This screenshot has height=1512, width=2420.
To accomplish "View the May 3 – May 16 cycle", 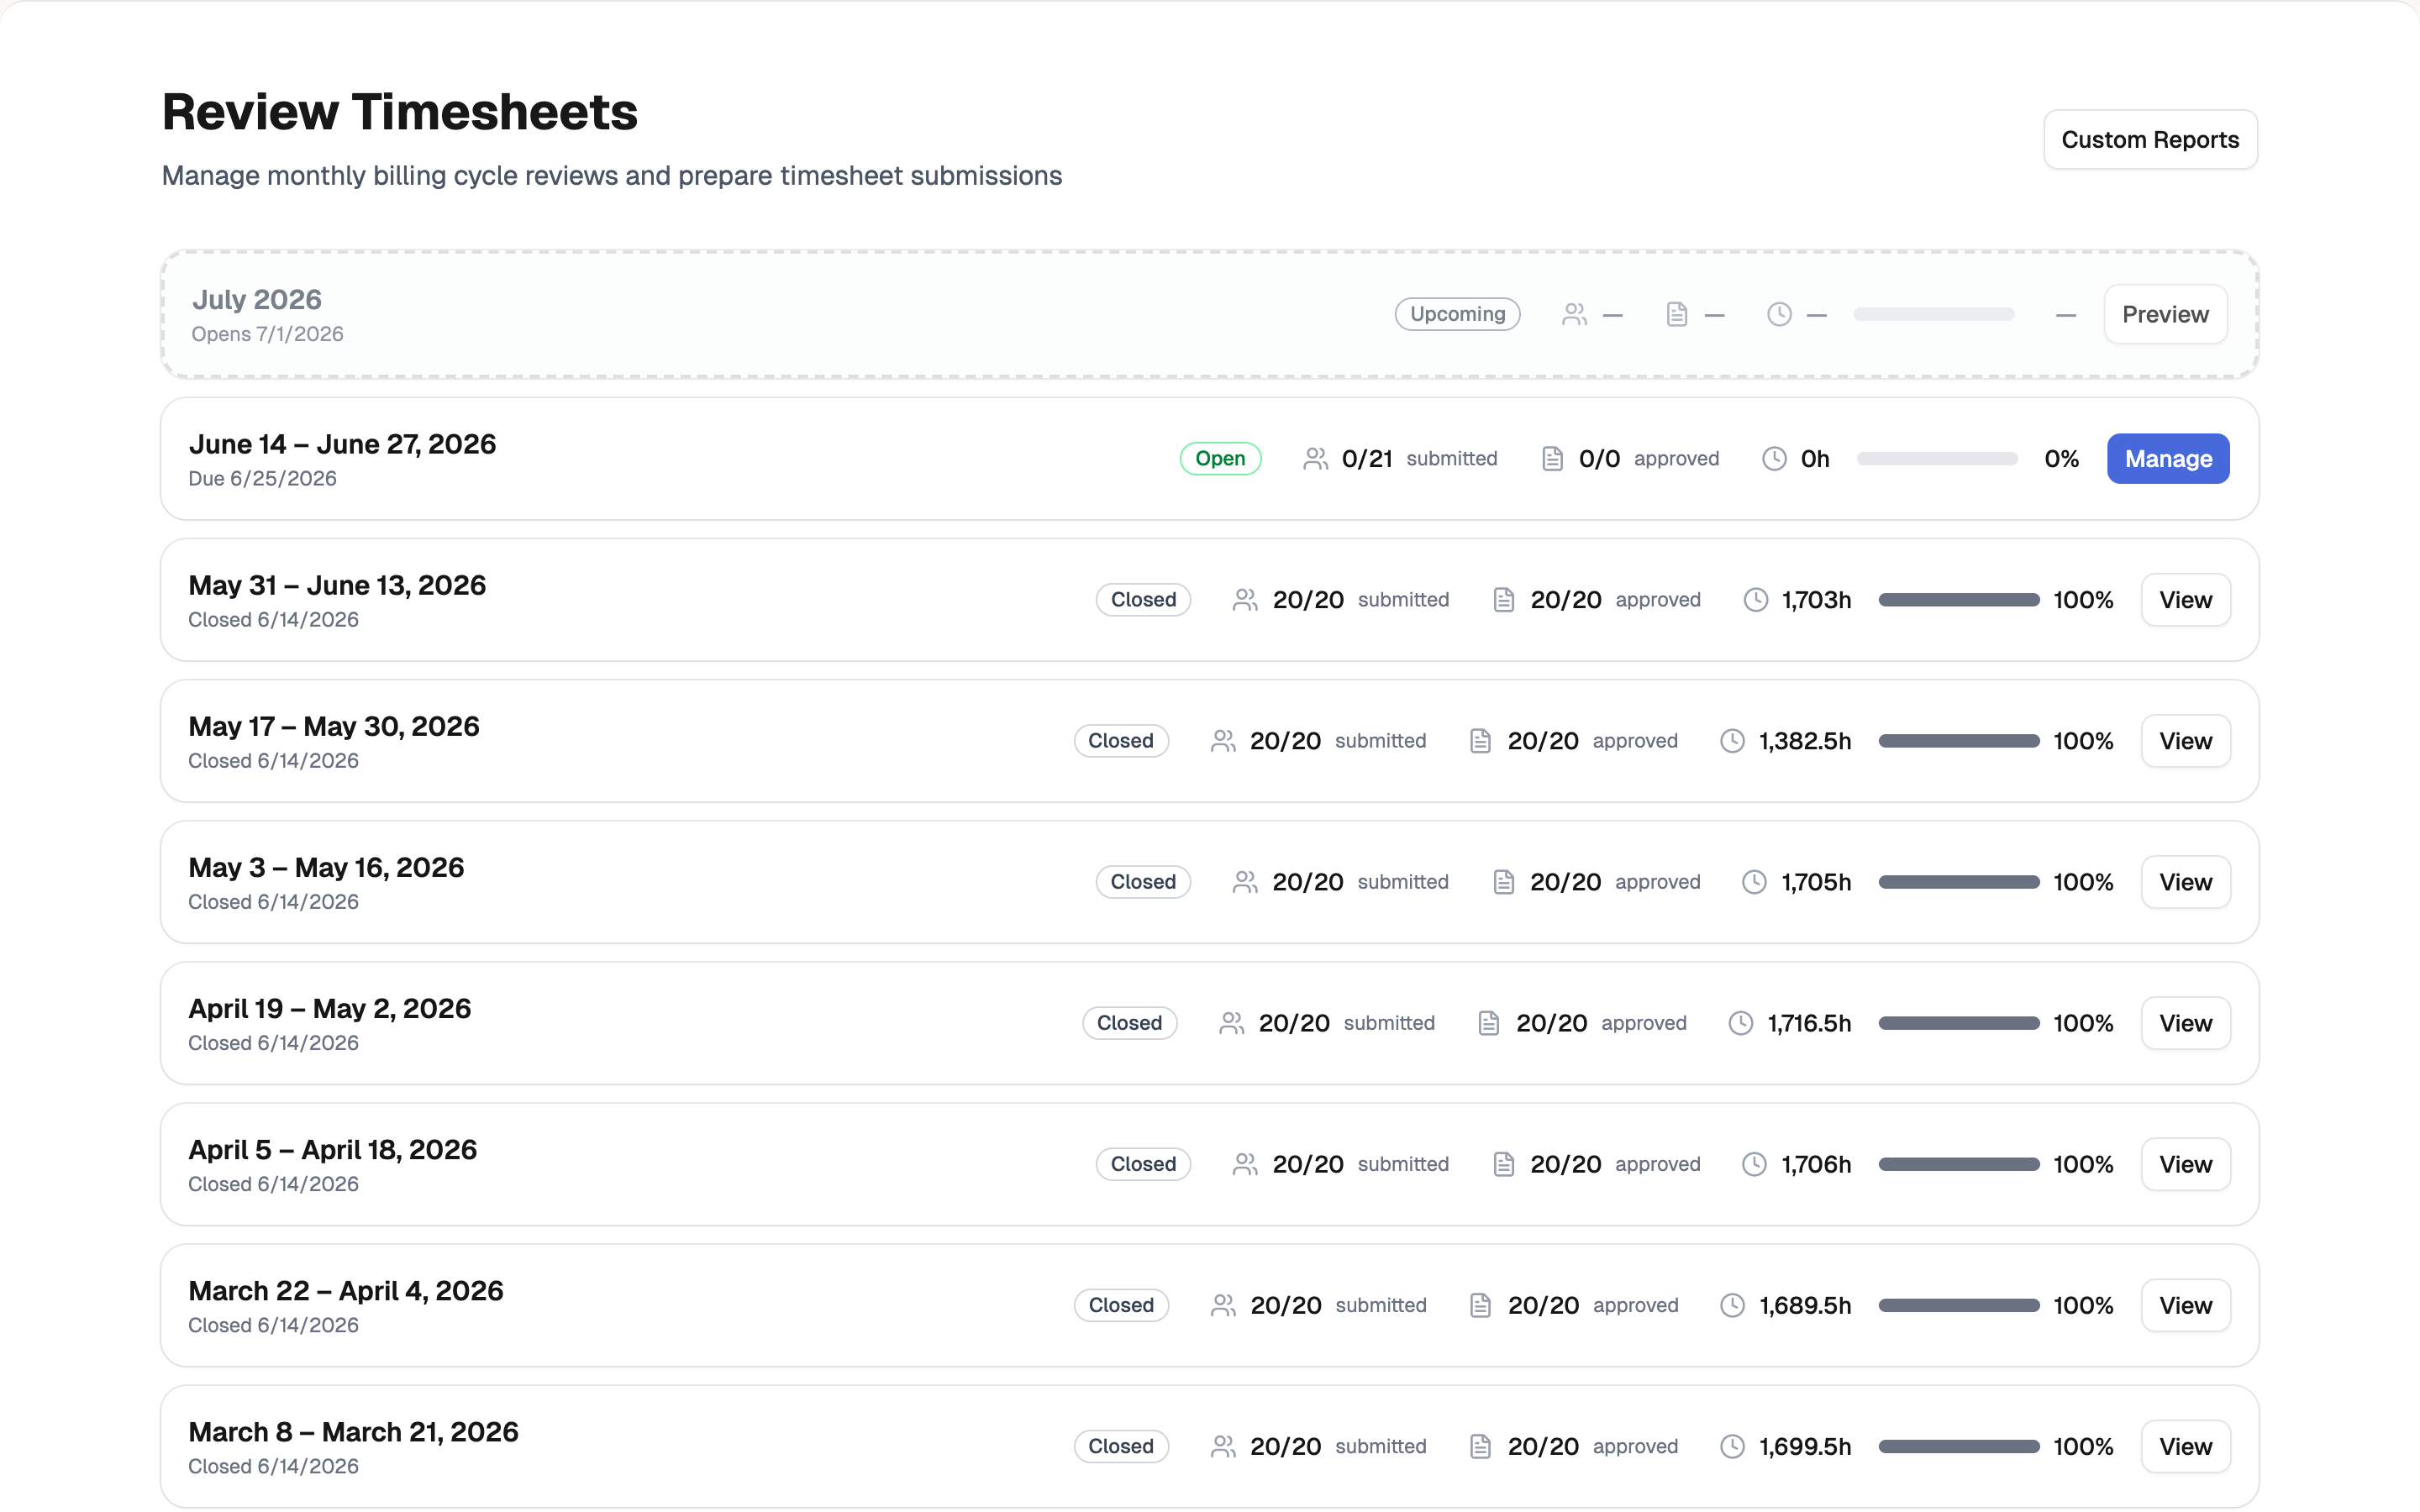I will click(x=2185, y=882).
